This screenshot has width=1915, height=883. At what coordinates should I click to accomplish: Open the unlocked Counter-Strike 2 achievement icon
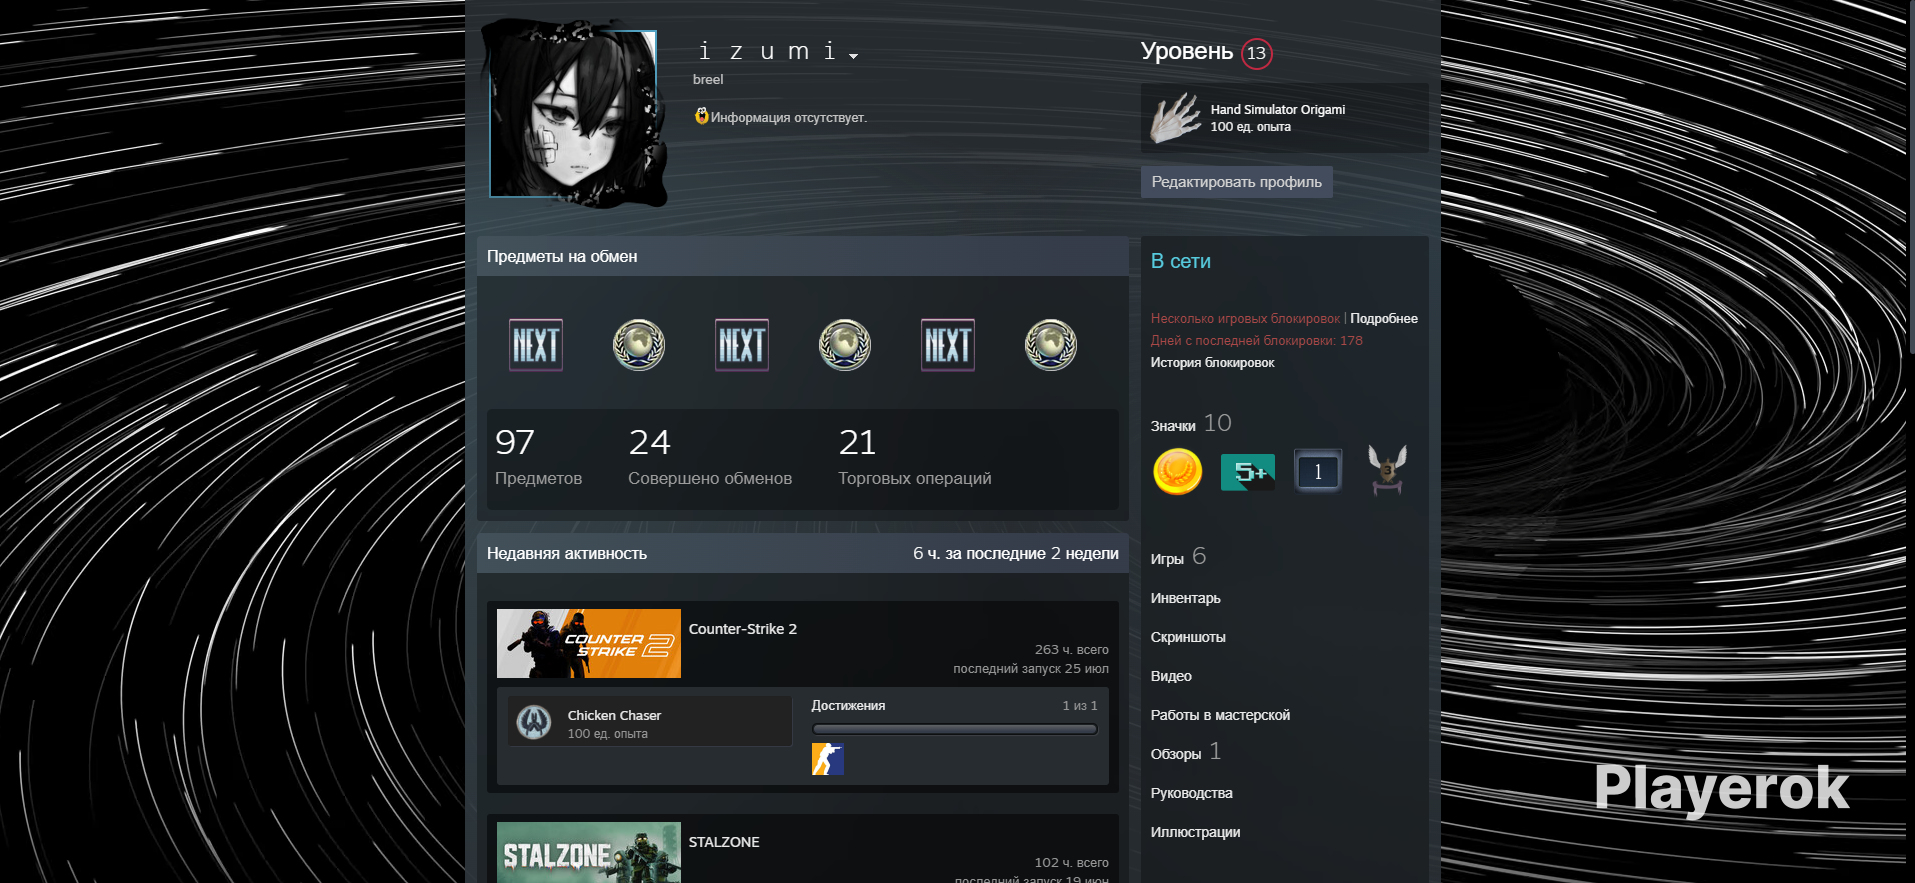(x=828, y=760)
